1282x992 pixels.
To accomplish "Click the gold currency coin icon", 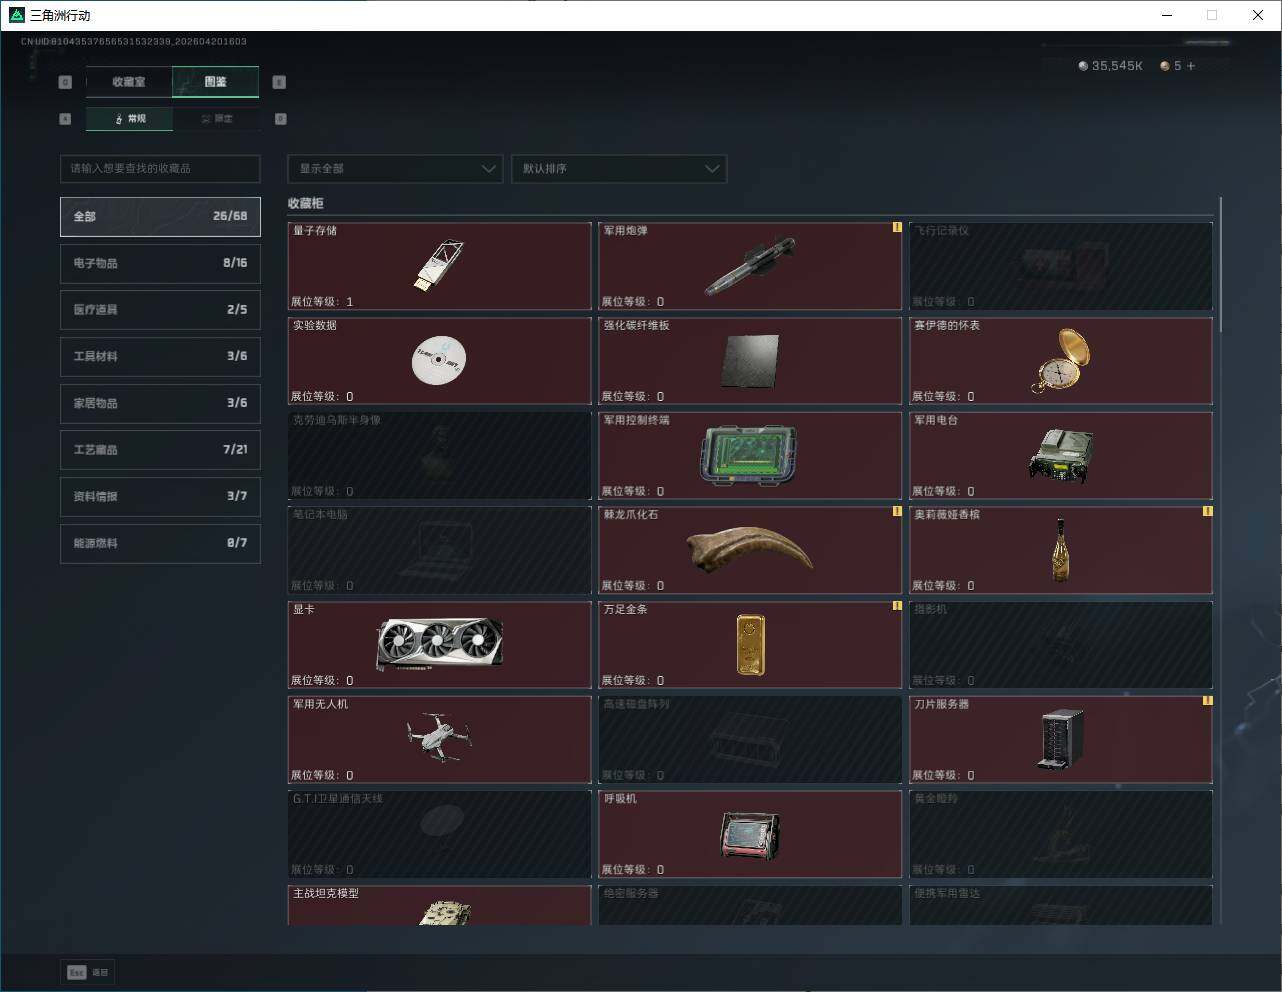I will click(1165, 66).
